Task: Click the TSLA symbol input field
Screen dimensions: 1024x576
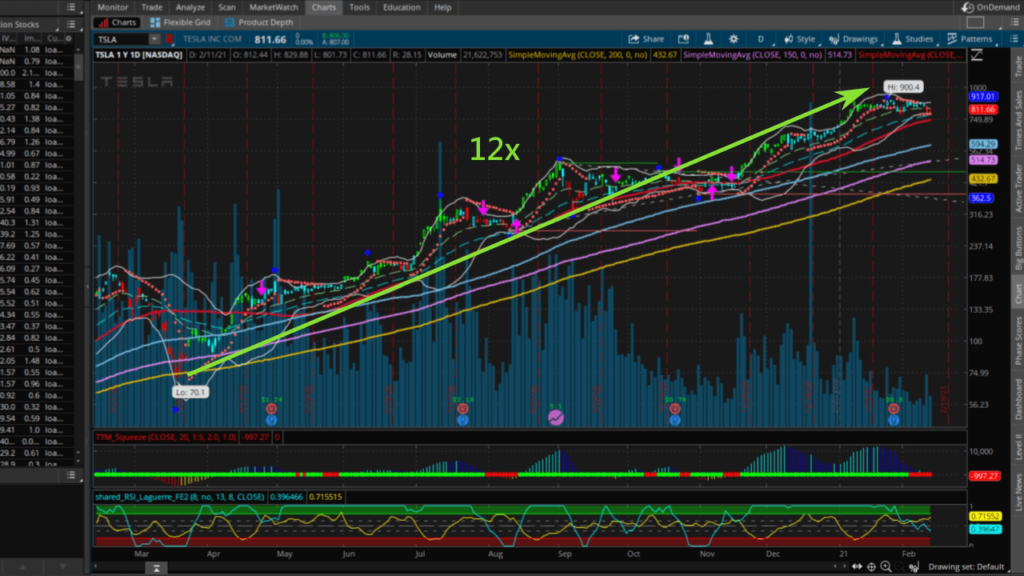Action: [121, 39]
